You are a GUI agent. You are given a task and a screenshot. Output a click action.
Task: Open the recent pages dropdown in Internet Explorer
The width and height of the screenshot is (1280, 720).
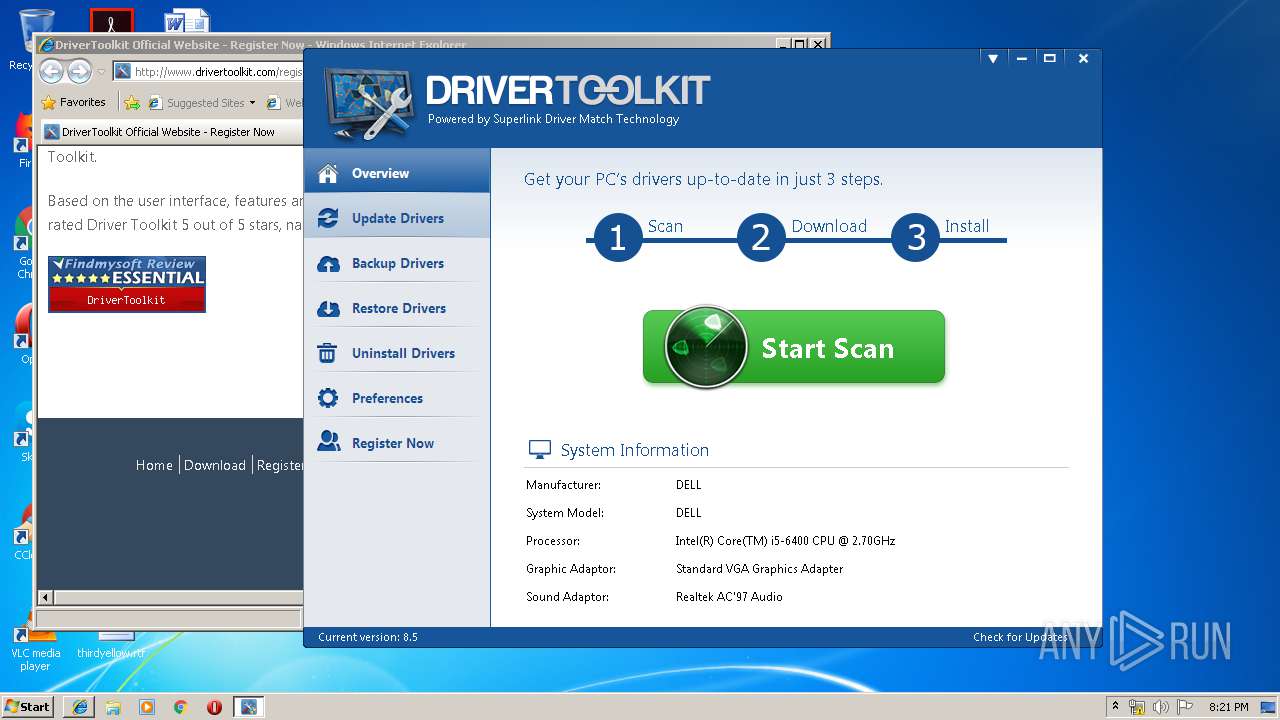(101, 72)
